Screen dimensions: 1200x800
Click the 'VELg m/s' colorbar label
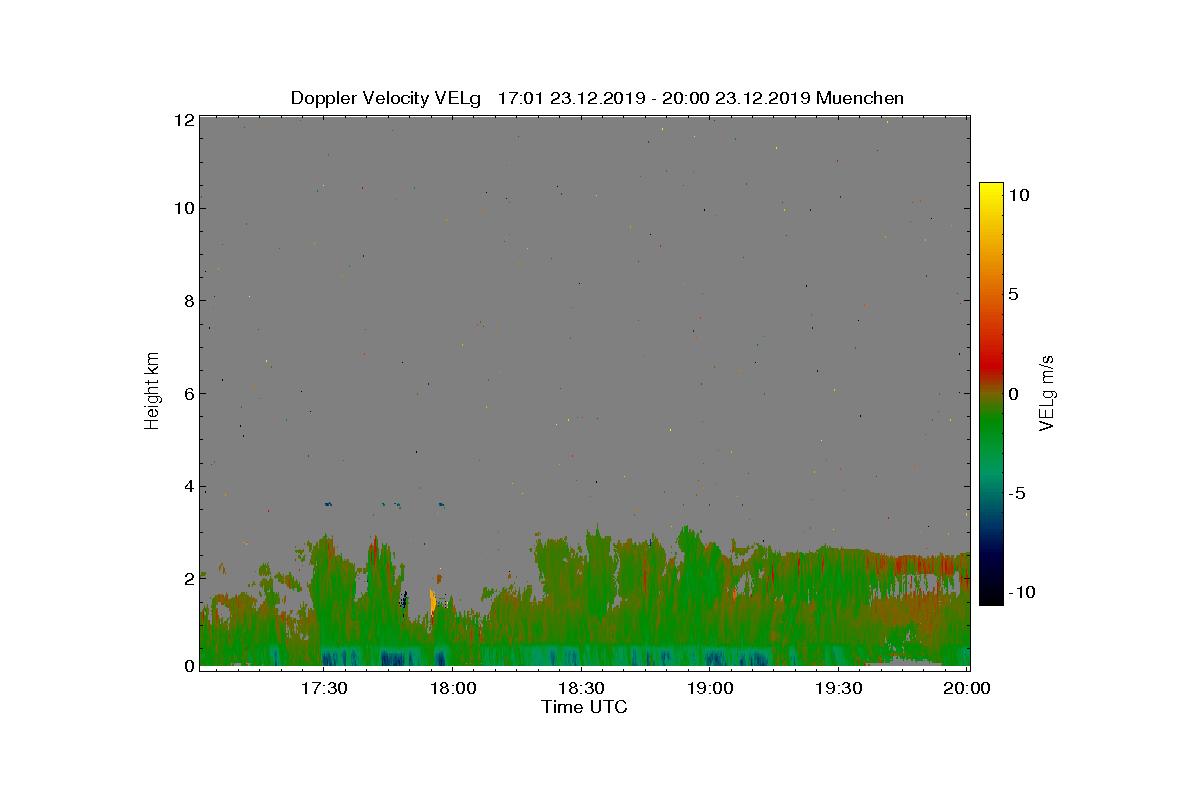(1048, 392)
